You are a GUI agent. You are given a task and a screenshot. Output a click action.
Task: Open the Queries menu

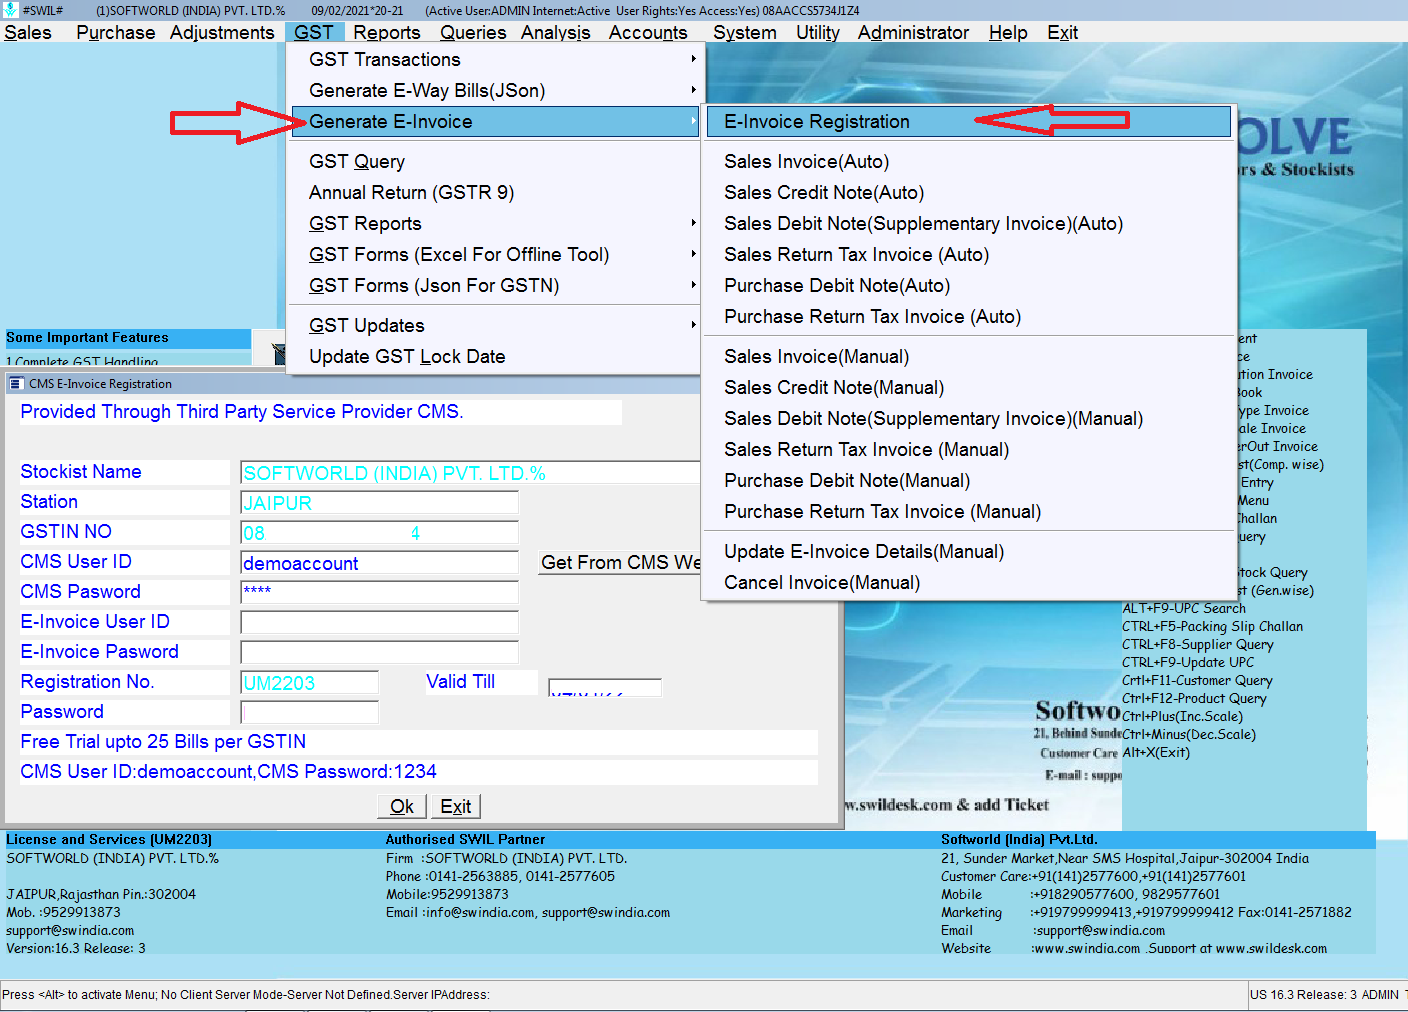tap(473, 32)
